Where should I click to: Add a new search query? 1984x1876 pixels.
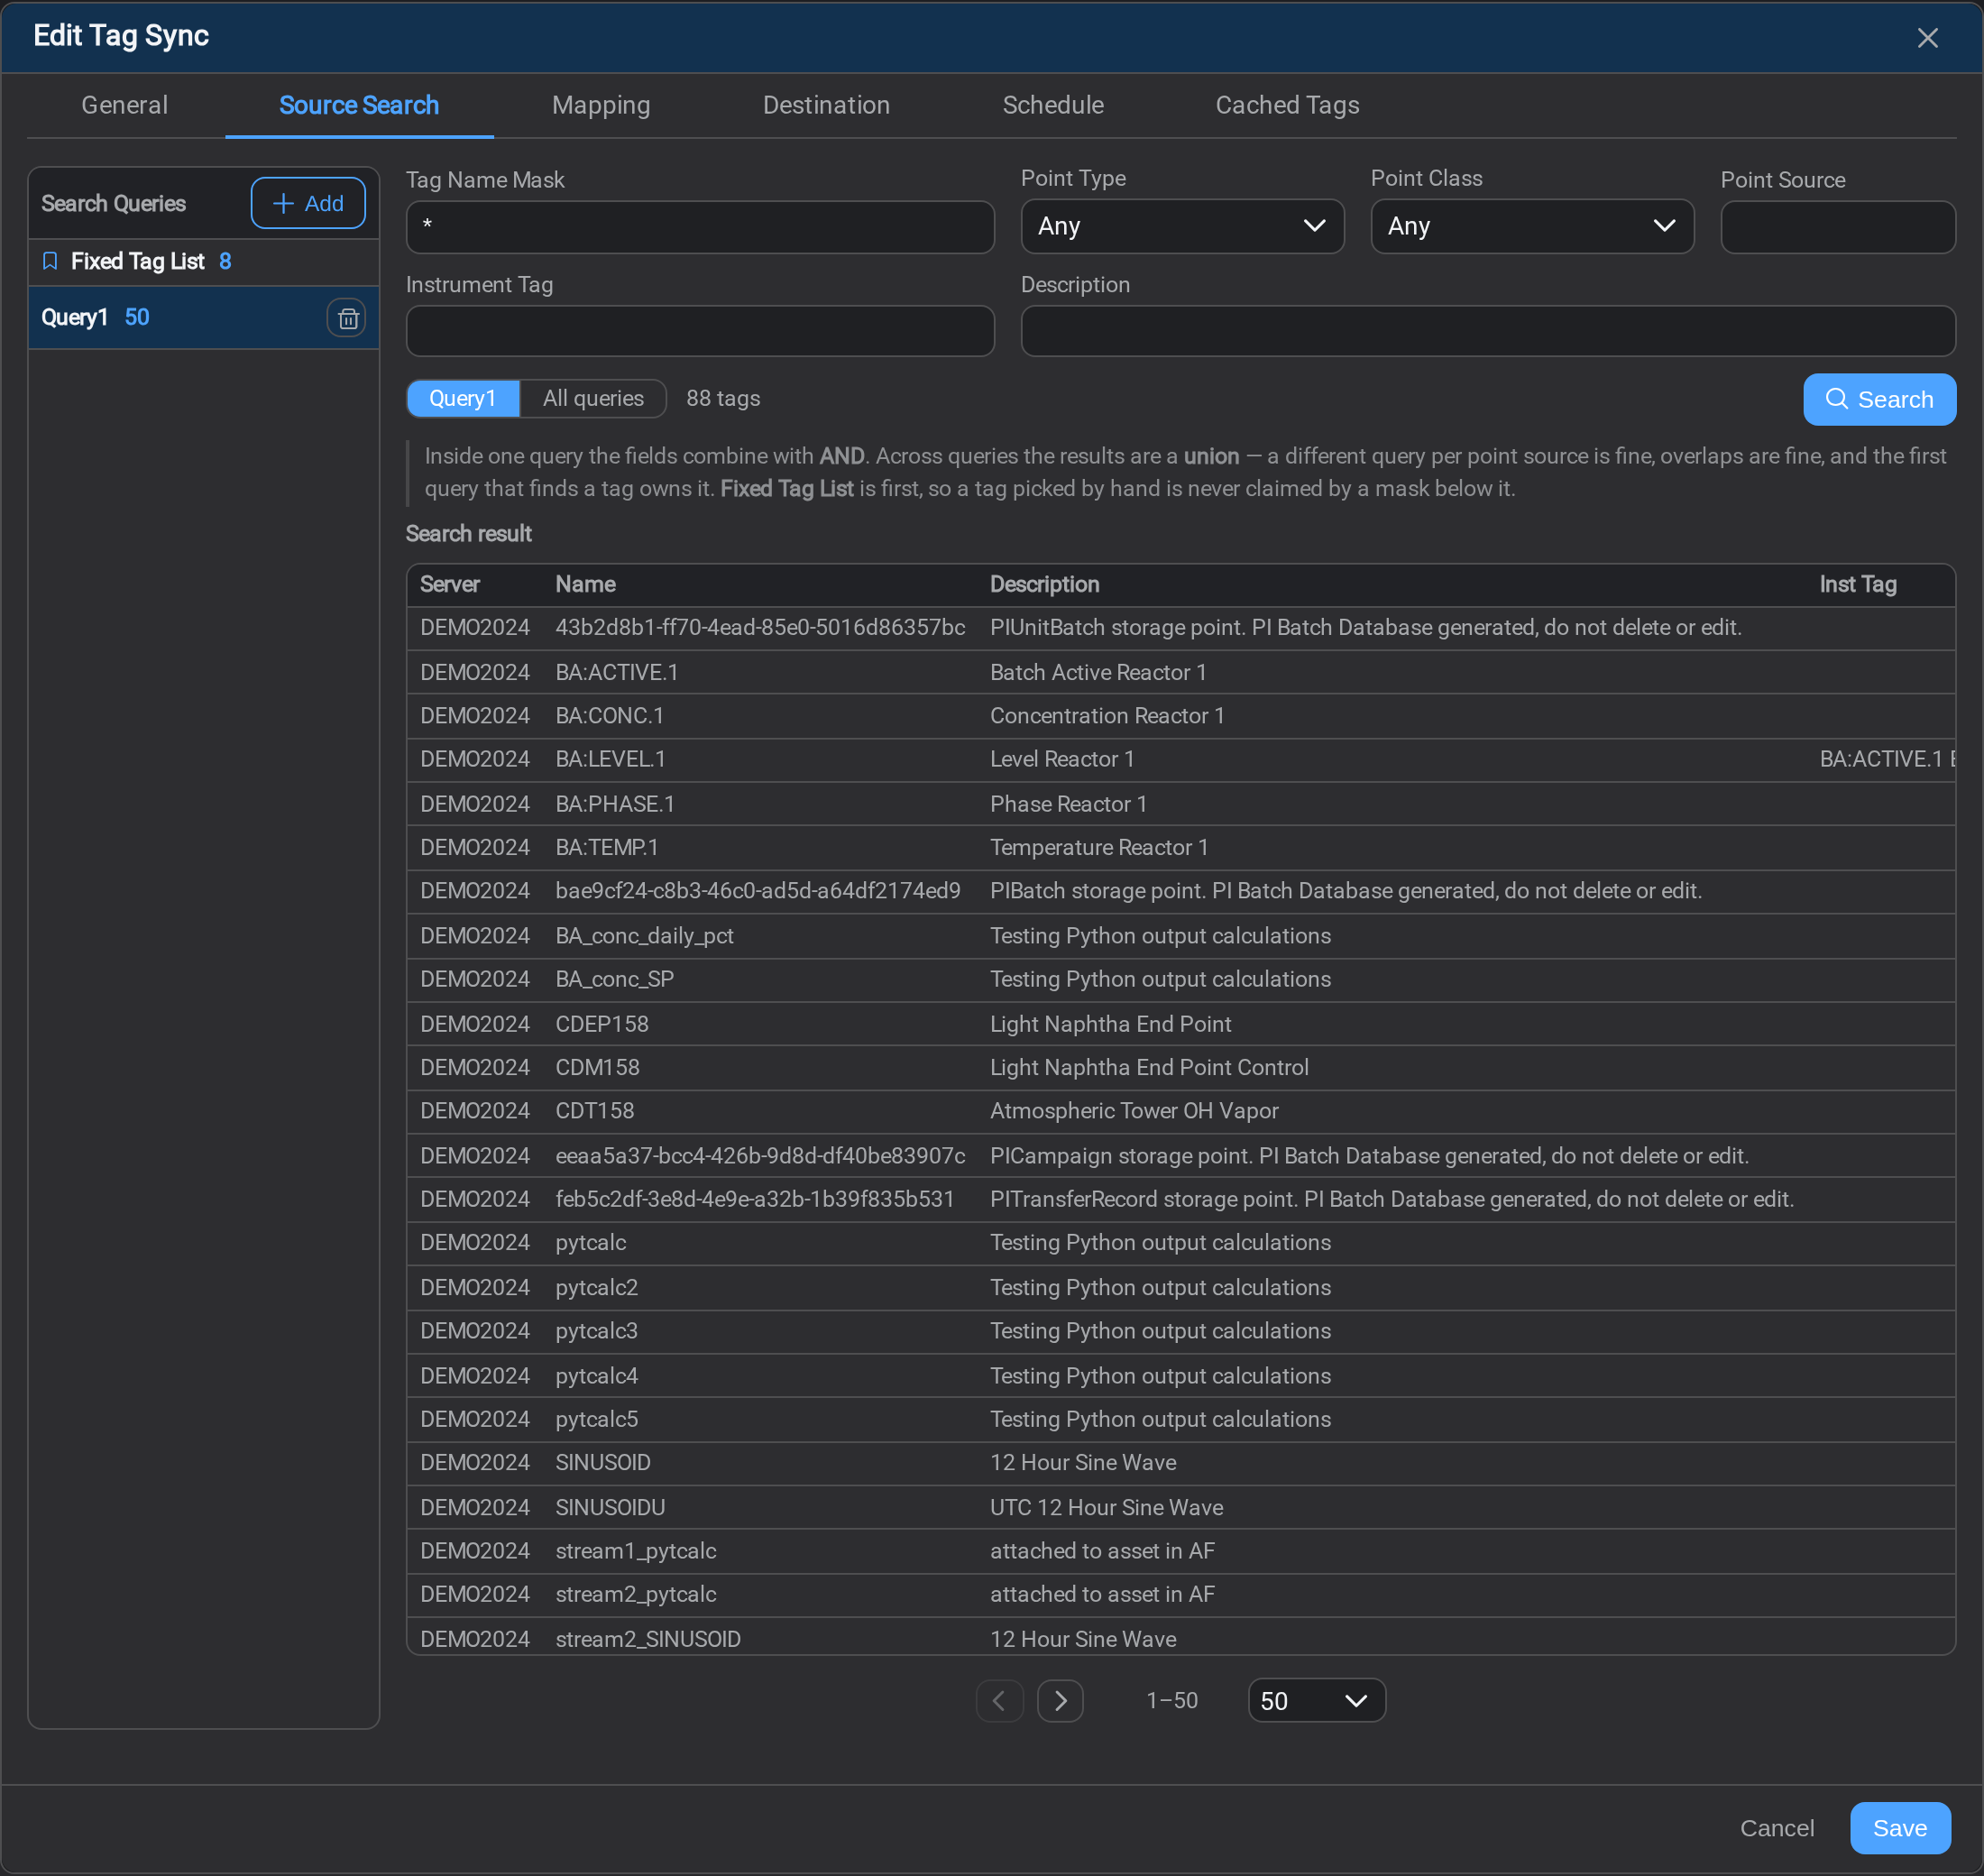[x=308, y=203]
